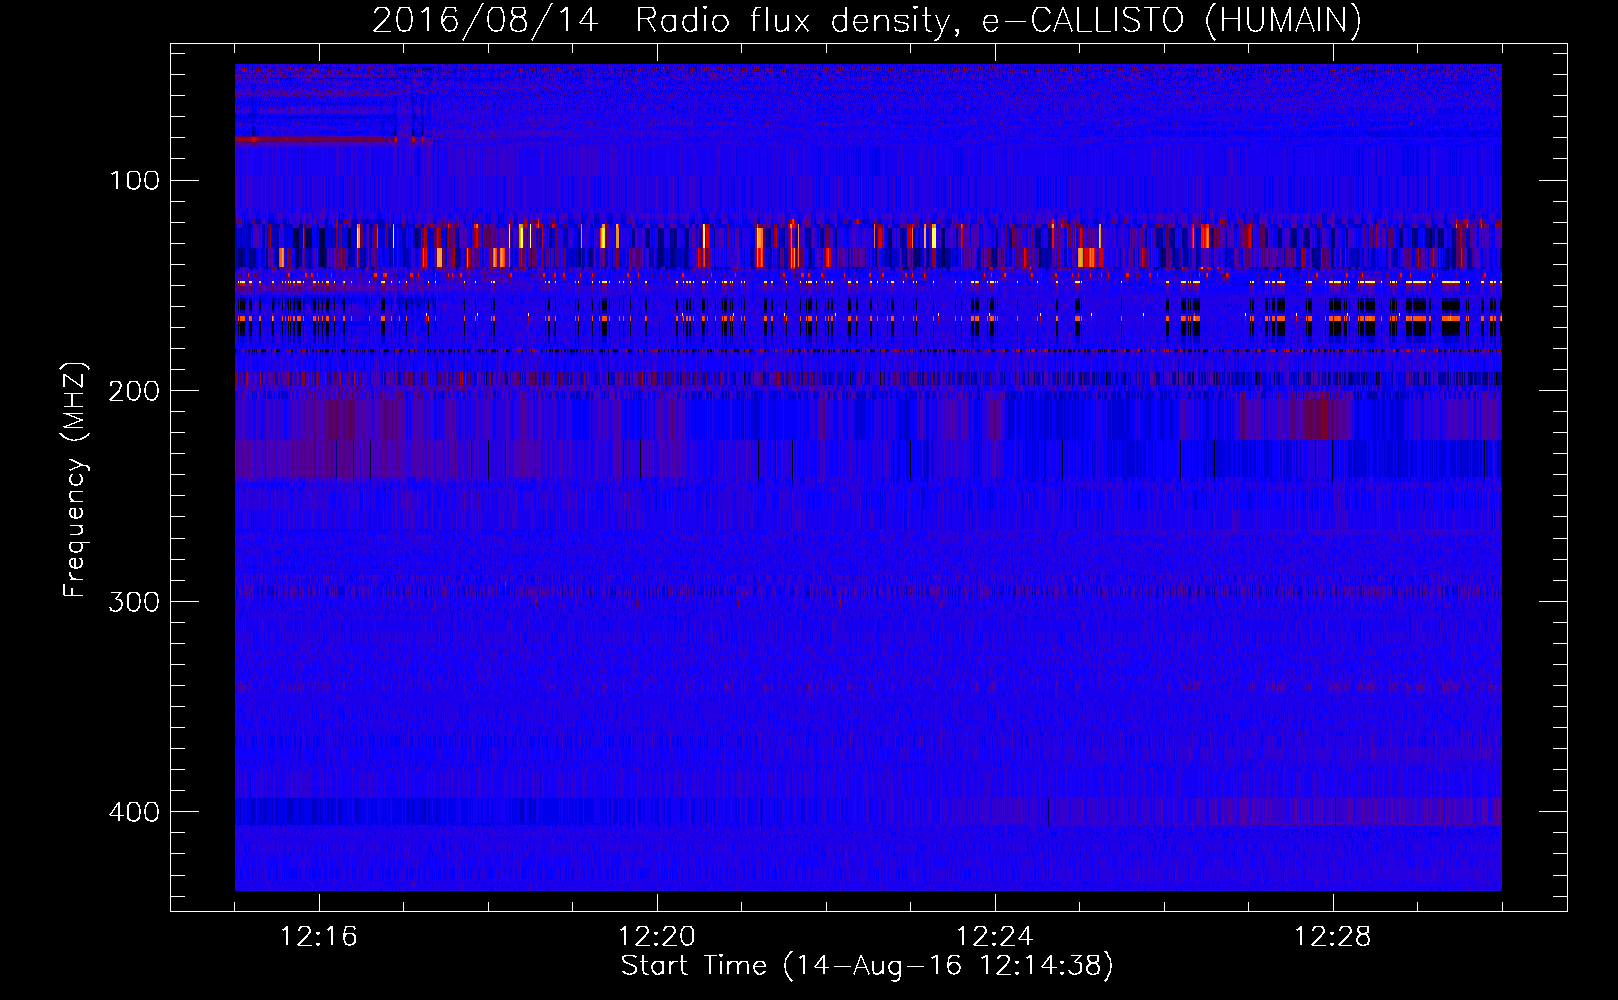This screenshot has height=1000, width=1618.
Task: Click the 12:24 time tick label
Action: coord(995,937)
